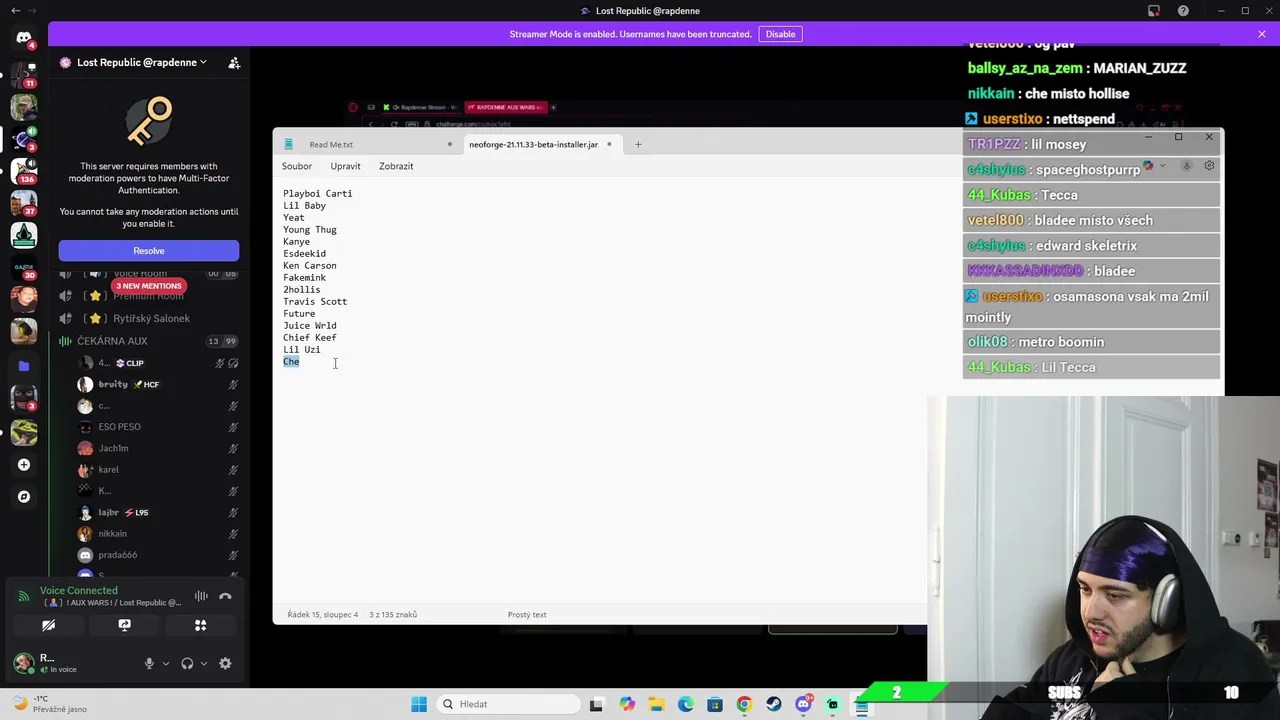
Task: Disconnect from the voice channel
Action: 225,596
